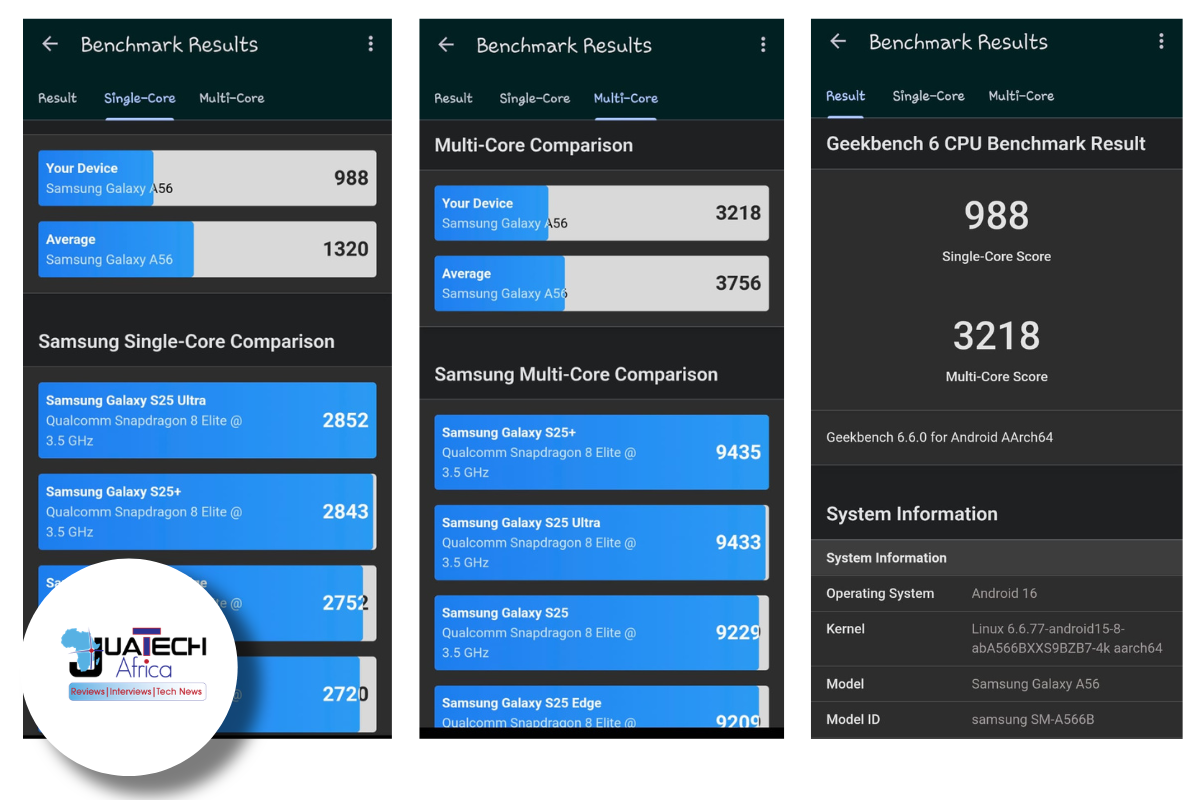Click Model value Samsung Galaxy A56
The image size is (1200, 800).
pos(1035,684)
